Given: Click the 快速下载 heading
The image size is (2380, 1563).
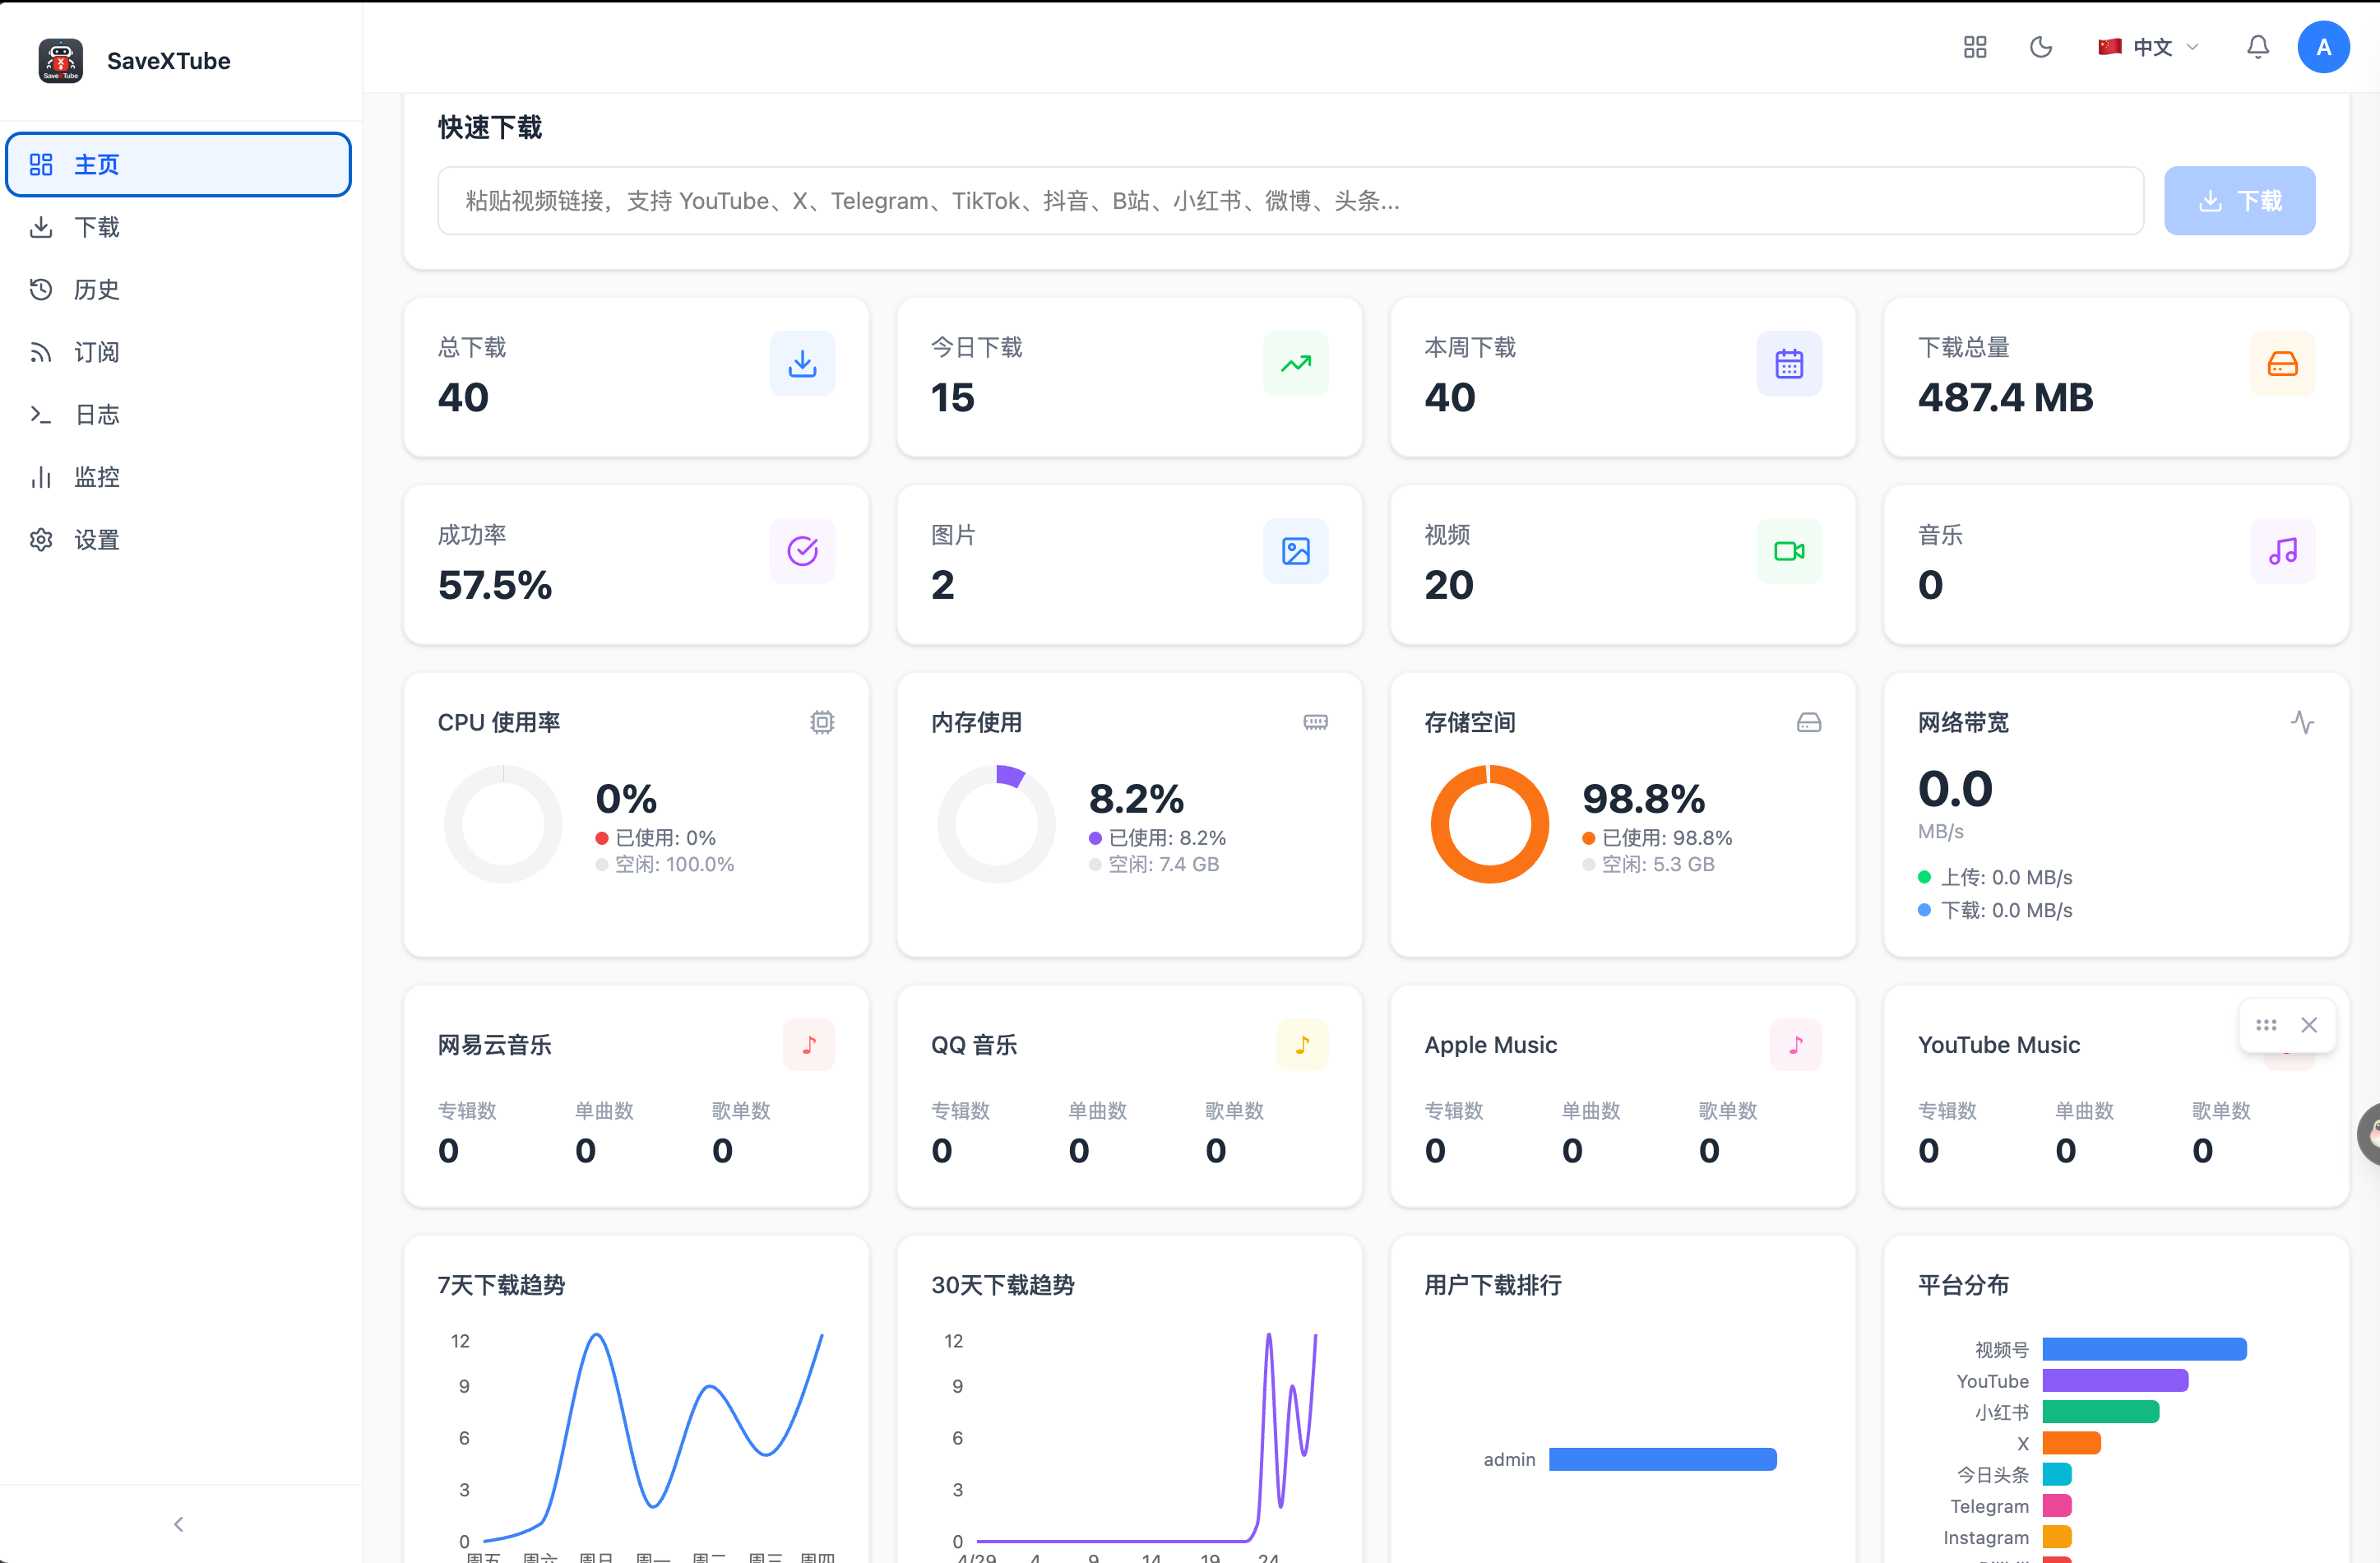Looking at the screenshot, I should click(x=490, y=128).
